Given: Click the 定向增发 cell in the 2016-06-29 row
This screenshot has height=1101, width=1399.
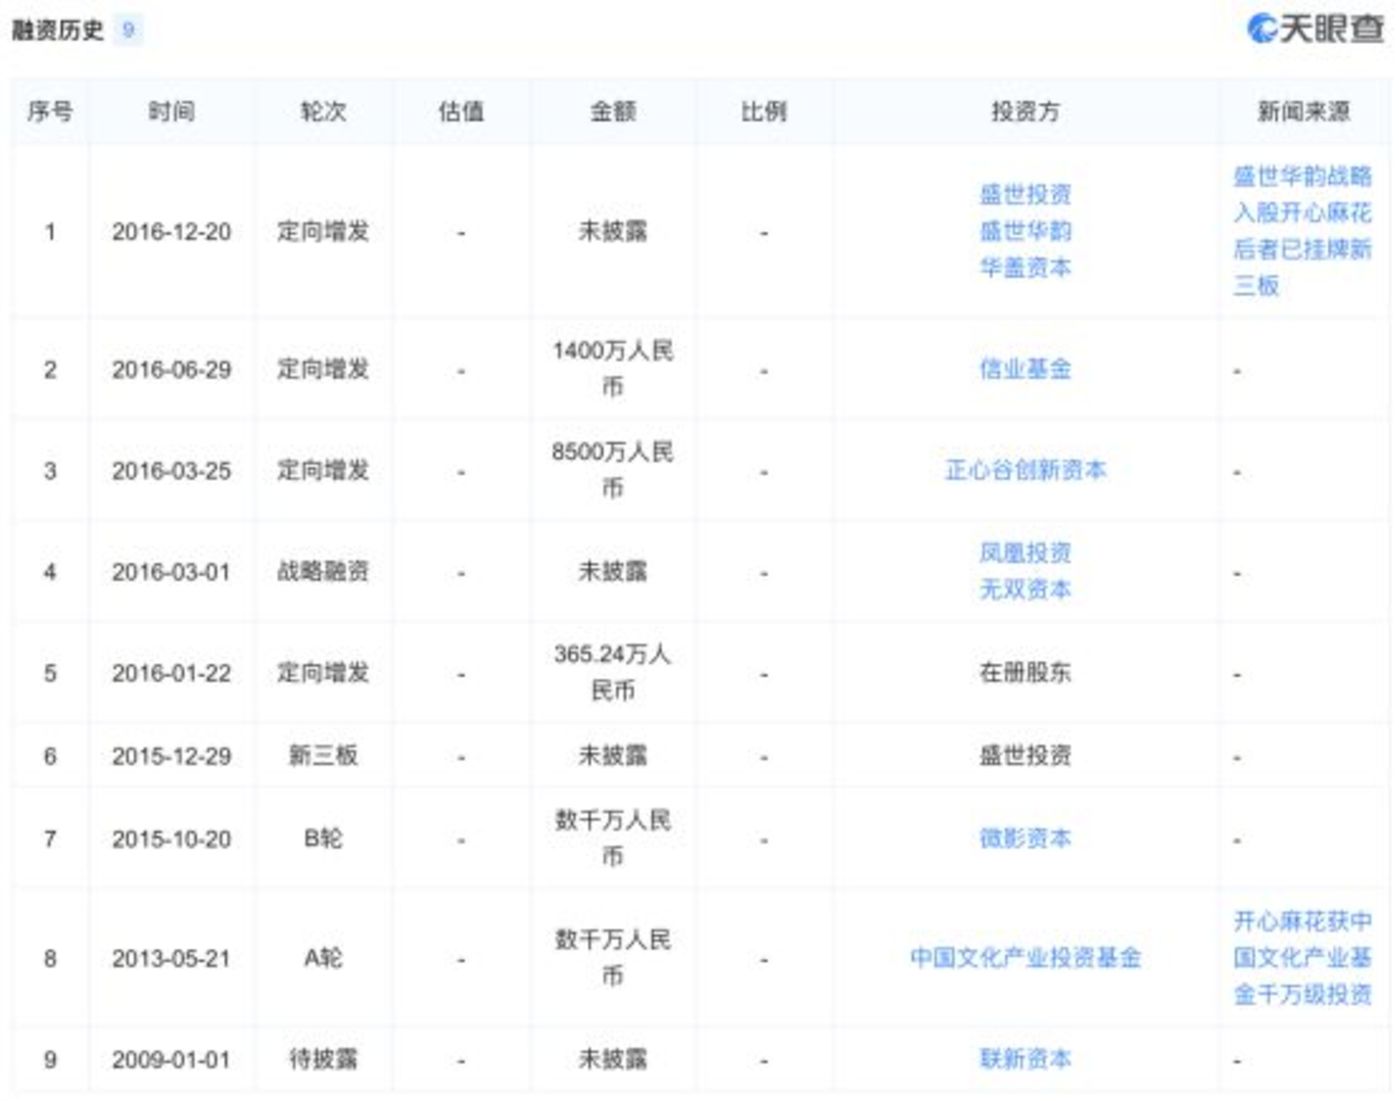Looking at the screenshot, I should click(x=323, y=369).
